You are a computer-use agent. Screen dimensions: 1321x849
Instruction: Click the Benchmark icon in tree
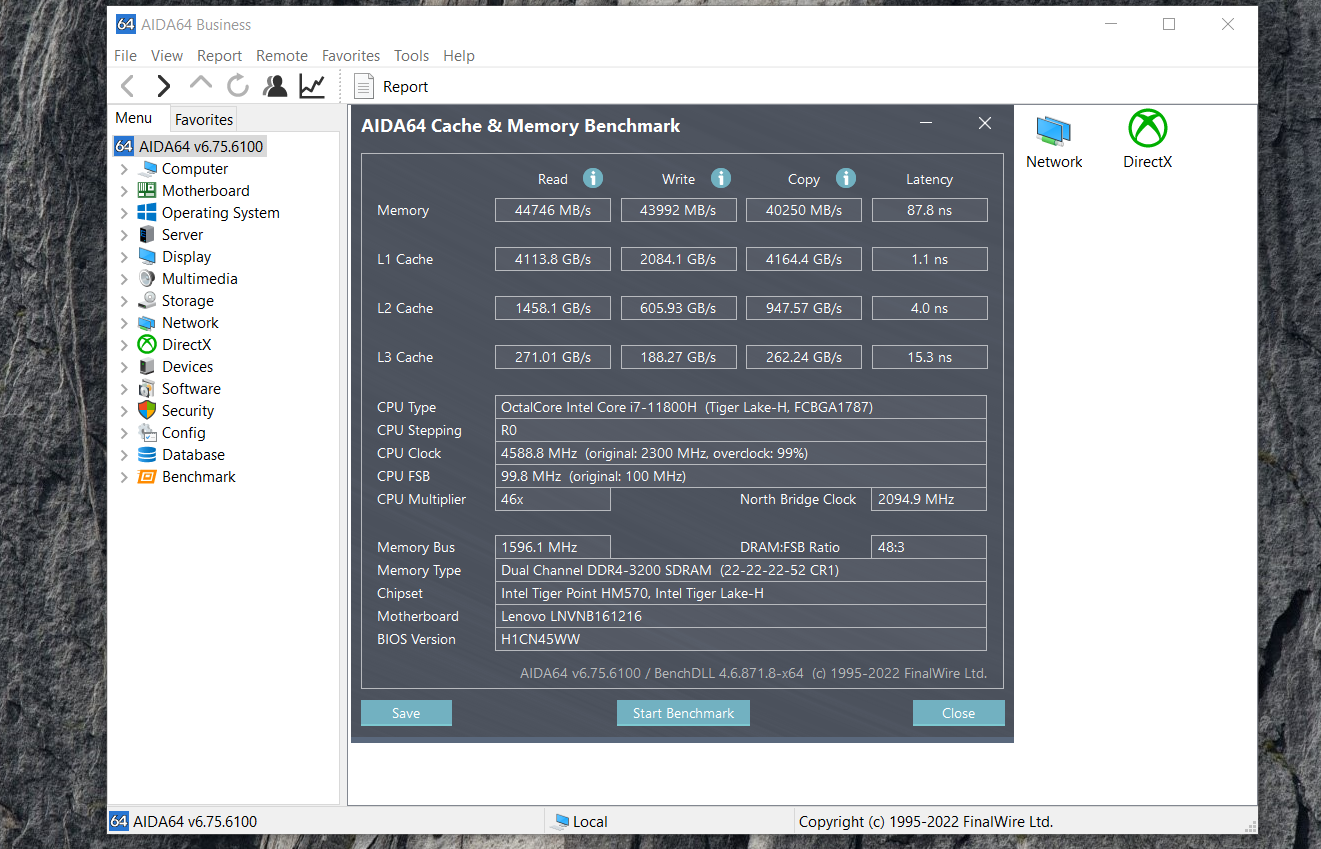point(147,477)
